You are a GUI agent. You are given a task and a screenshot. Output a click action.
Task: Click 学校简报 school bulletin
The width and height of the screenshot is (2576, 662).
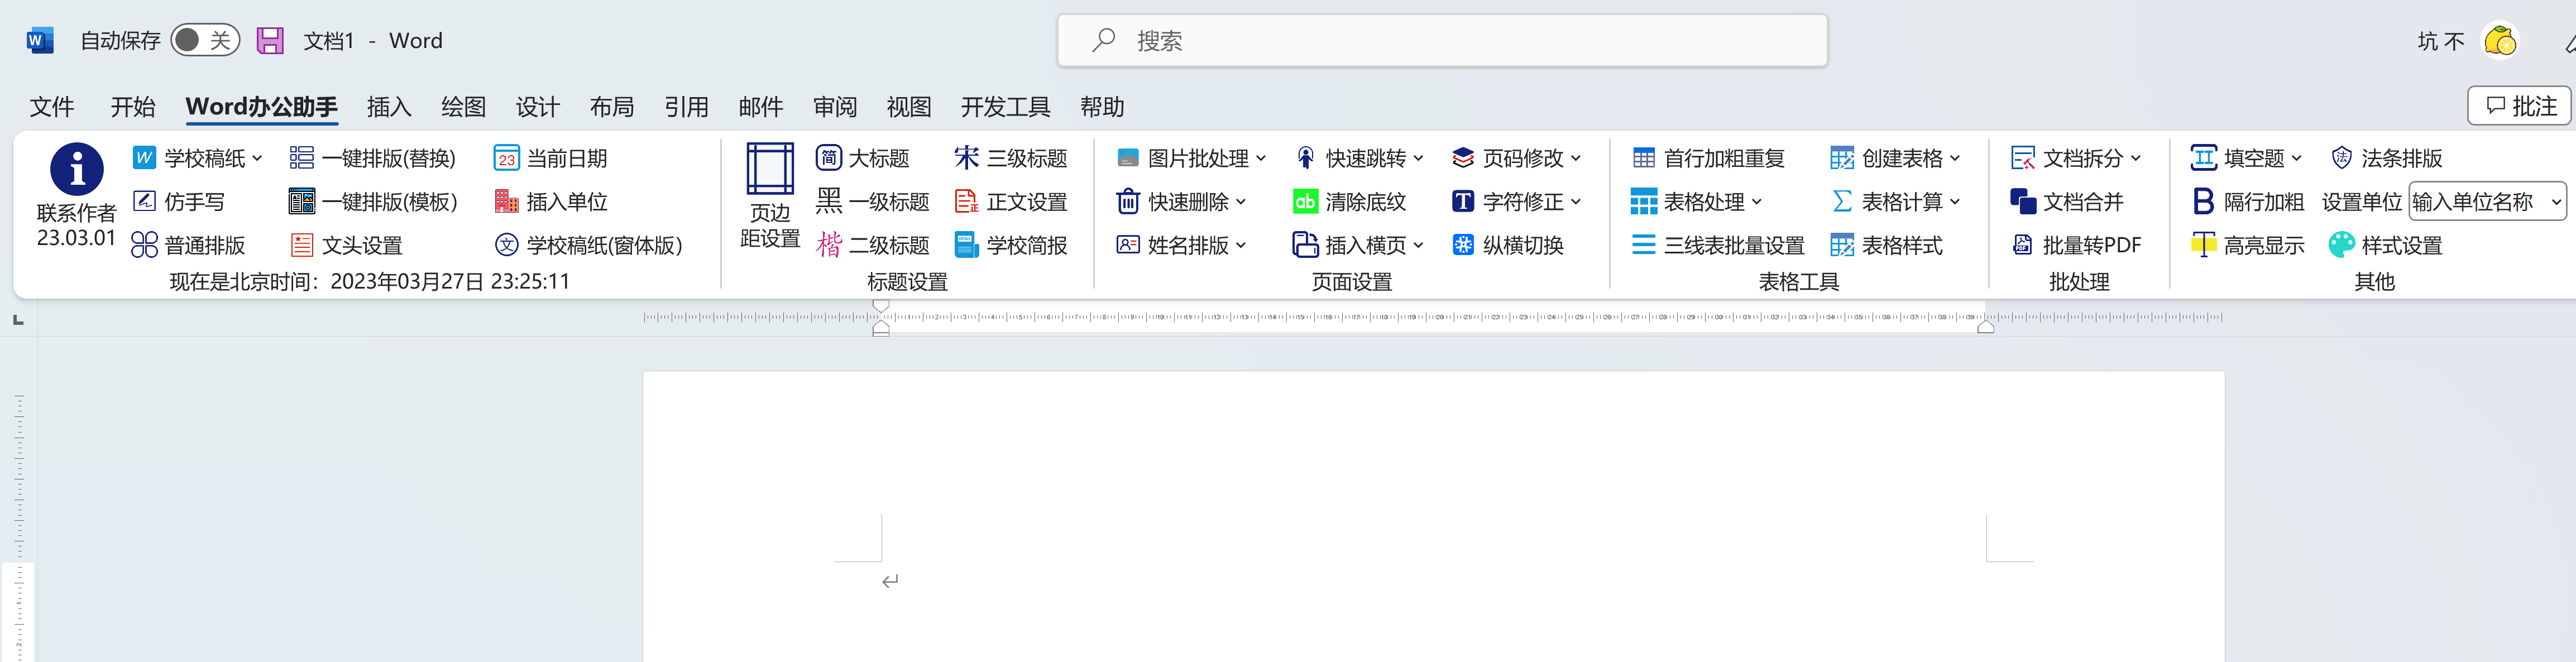(1010, 245)
